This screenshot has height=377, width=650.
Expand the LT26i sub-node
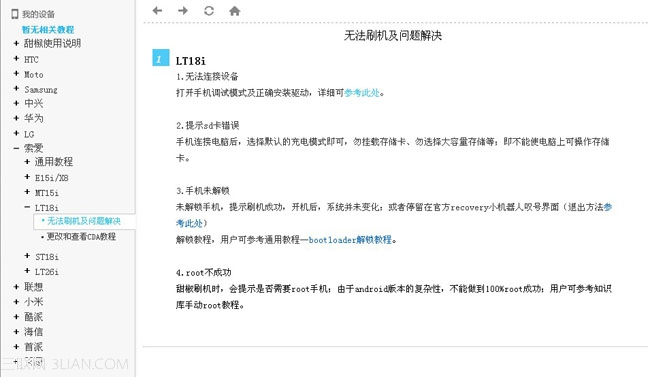(x=27, y=271)
